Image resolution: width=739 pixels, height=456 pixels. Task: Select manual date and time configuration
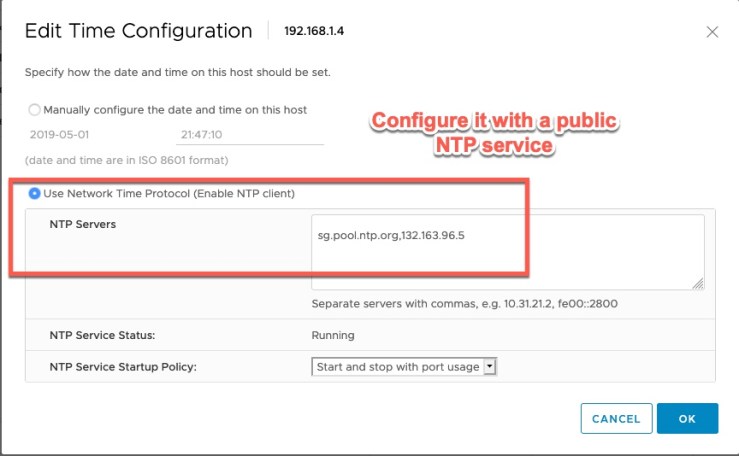tap(36, 110)
